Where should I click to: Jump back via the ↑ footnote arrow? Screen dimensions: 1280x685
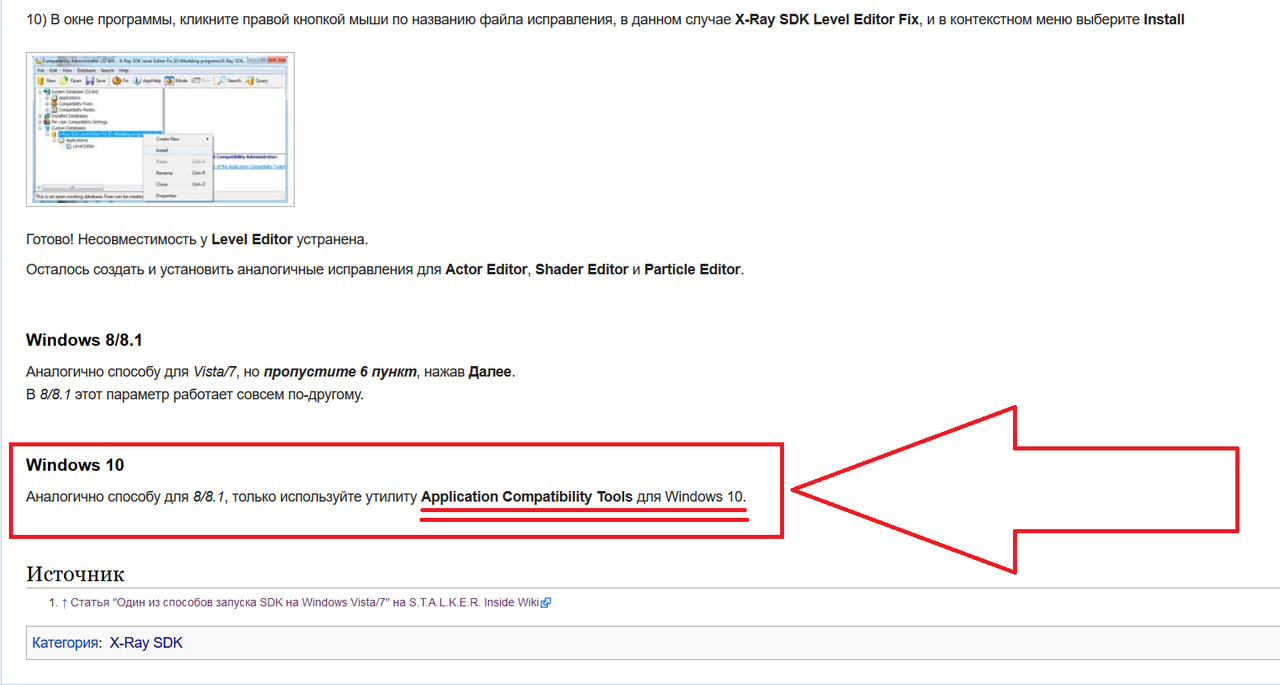(x=64, y=602)
